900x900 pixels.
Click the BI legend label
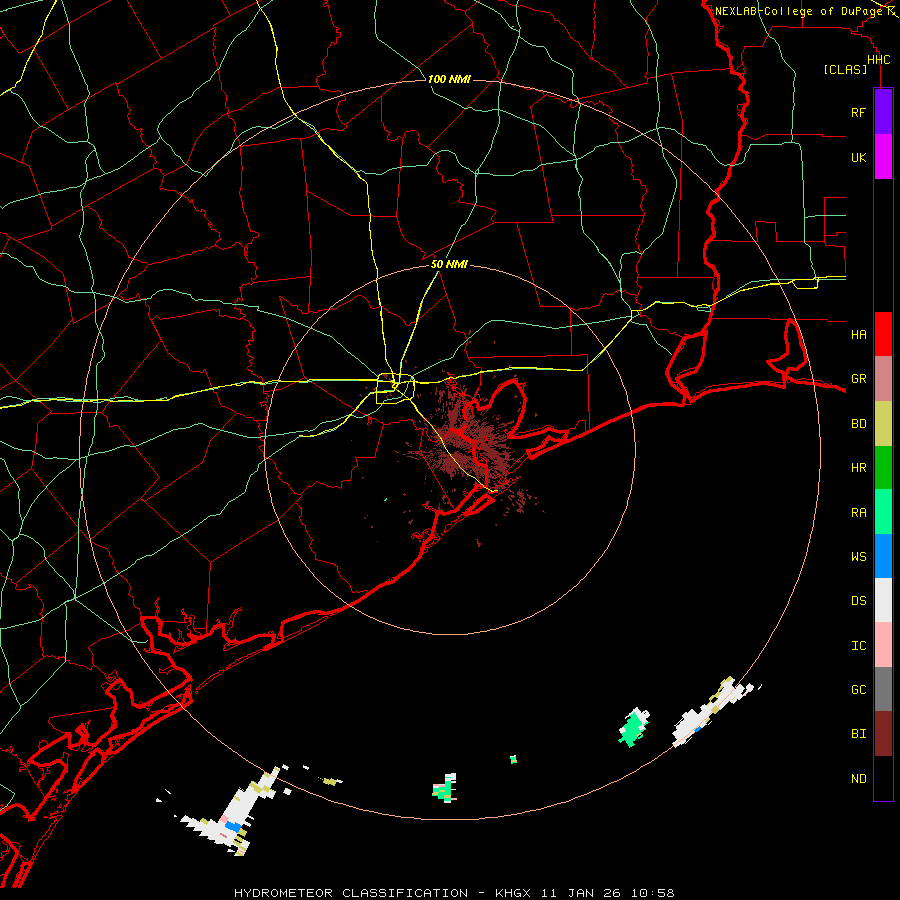click(x=858, y=734)
